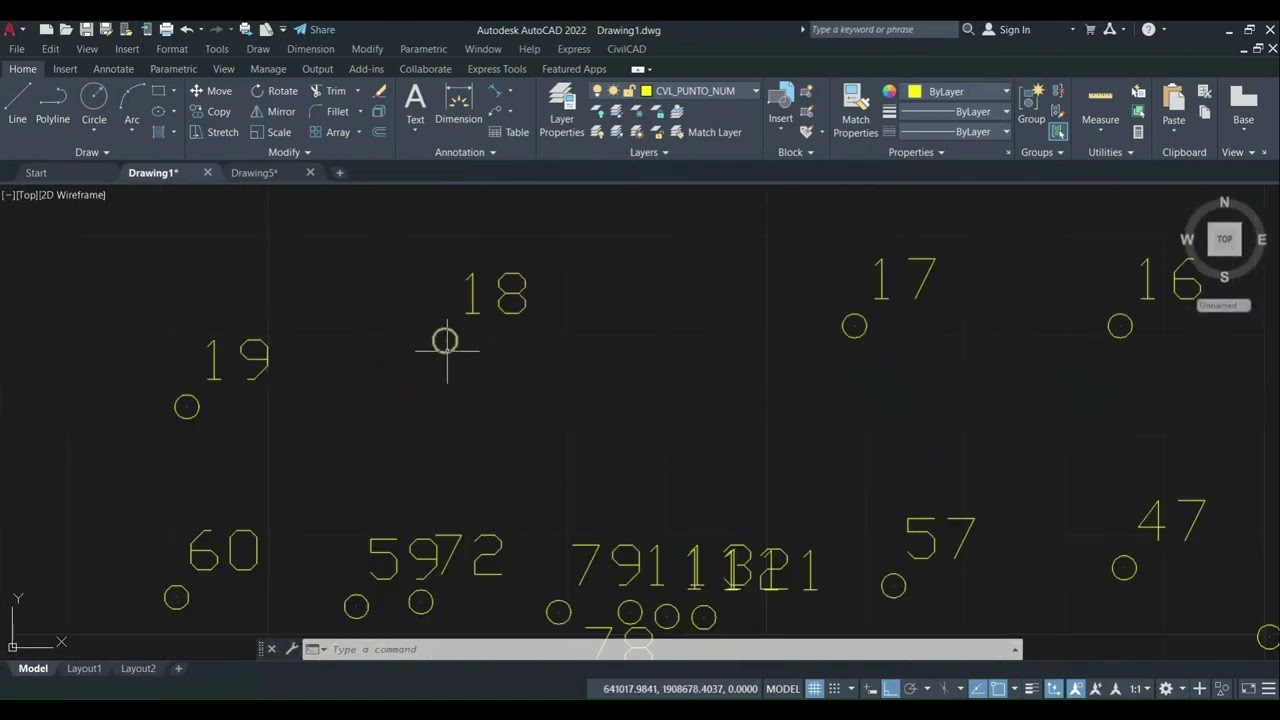Image resolution: width=1280 pixels, height=720 pixels.
Task: Expand the Draw panel
Action: 93,152
